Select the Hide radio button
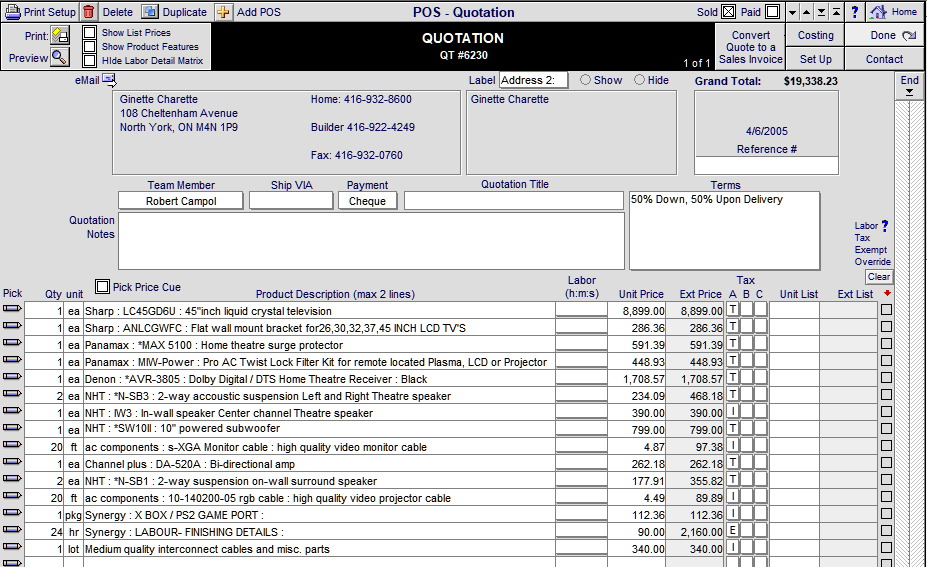Screen dimensions: 927x567 639,79
